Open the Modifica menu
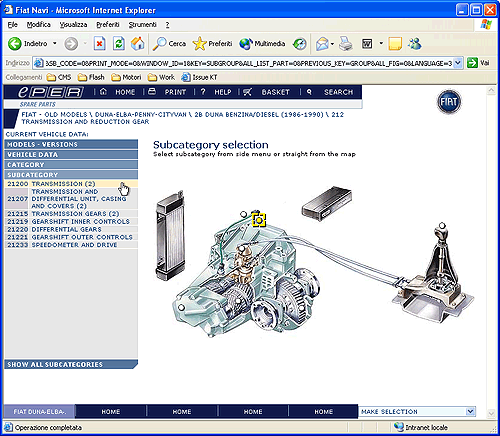The image size is (500, 436). (38, 25)
